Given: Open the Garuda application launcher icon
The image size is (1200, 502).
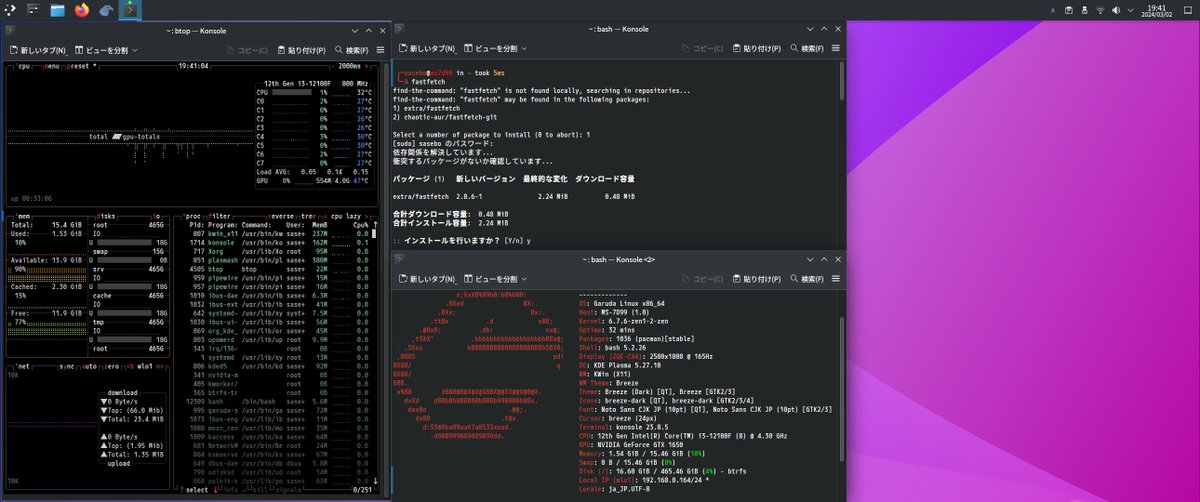Looking at the screenshot, I should click(x=10, y=10).
